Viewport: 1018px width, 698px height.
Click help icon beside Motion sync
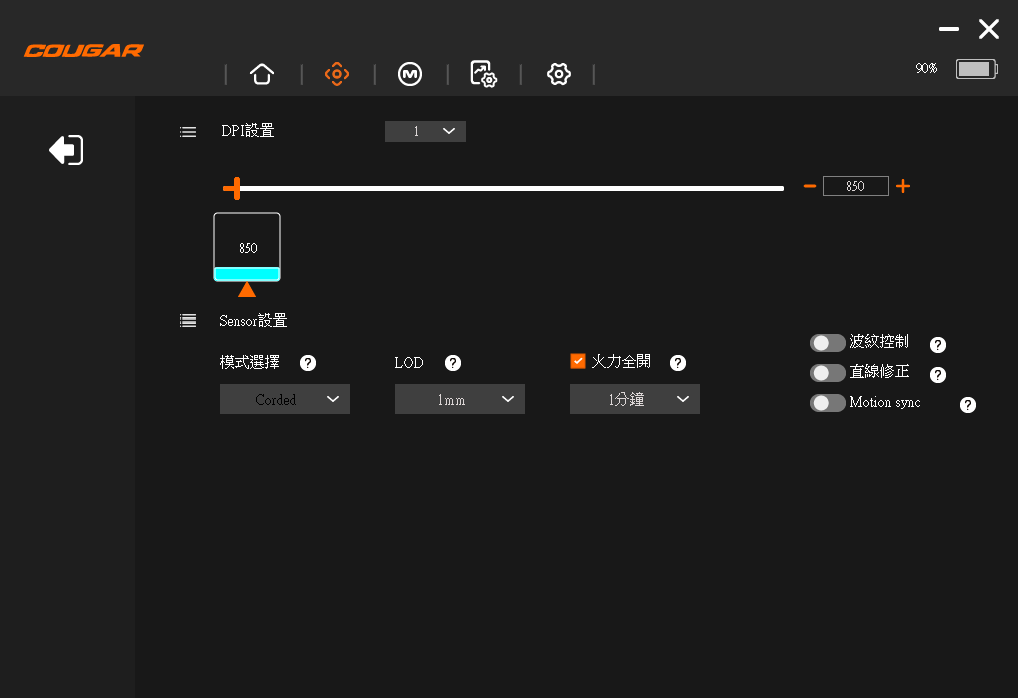pos(967,405)
